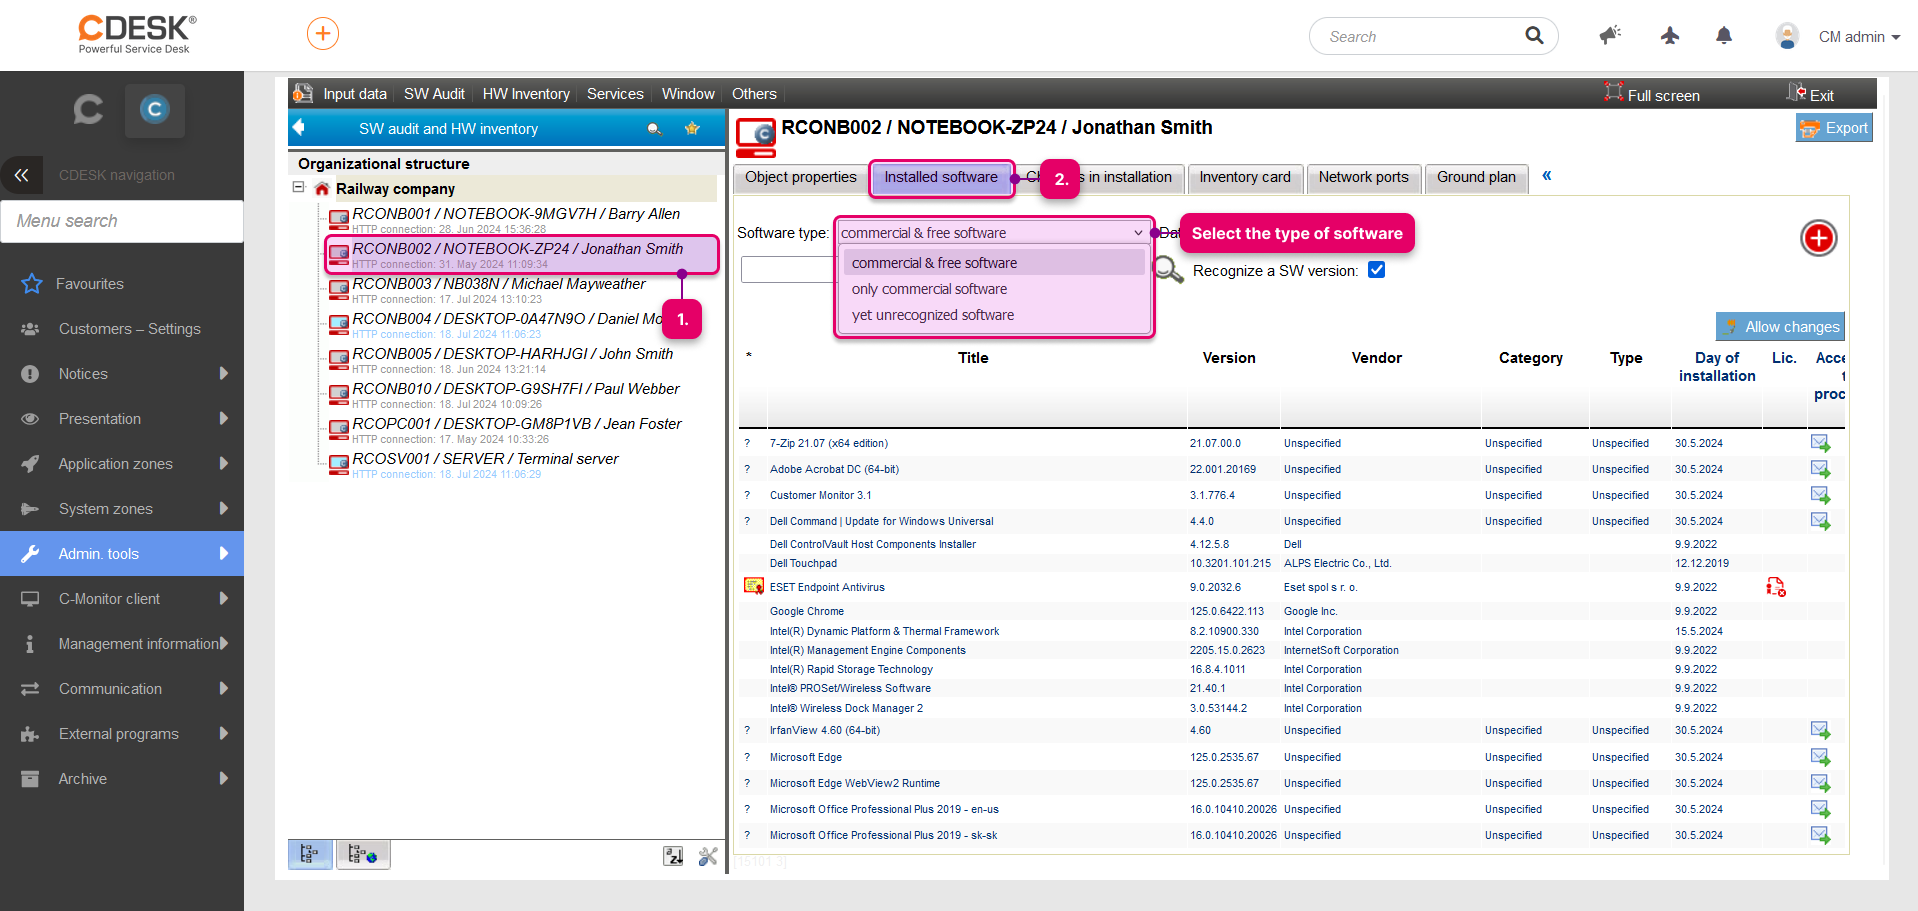1918x911 pixels.
Task: Click the accept icon in the 7-Zip row
Action: click(1820, 443)
